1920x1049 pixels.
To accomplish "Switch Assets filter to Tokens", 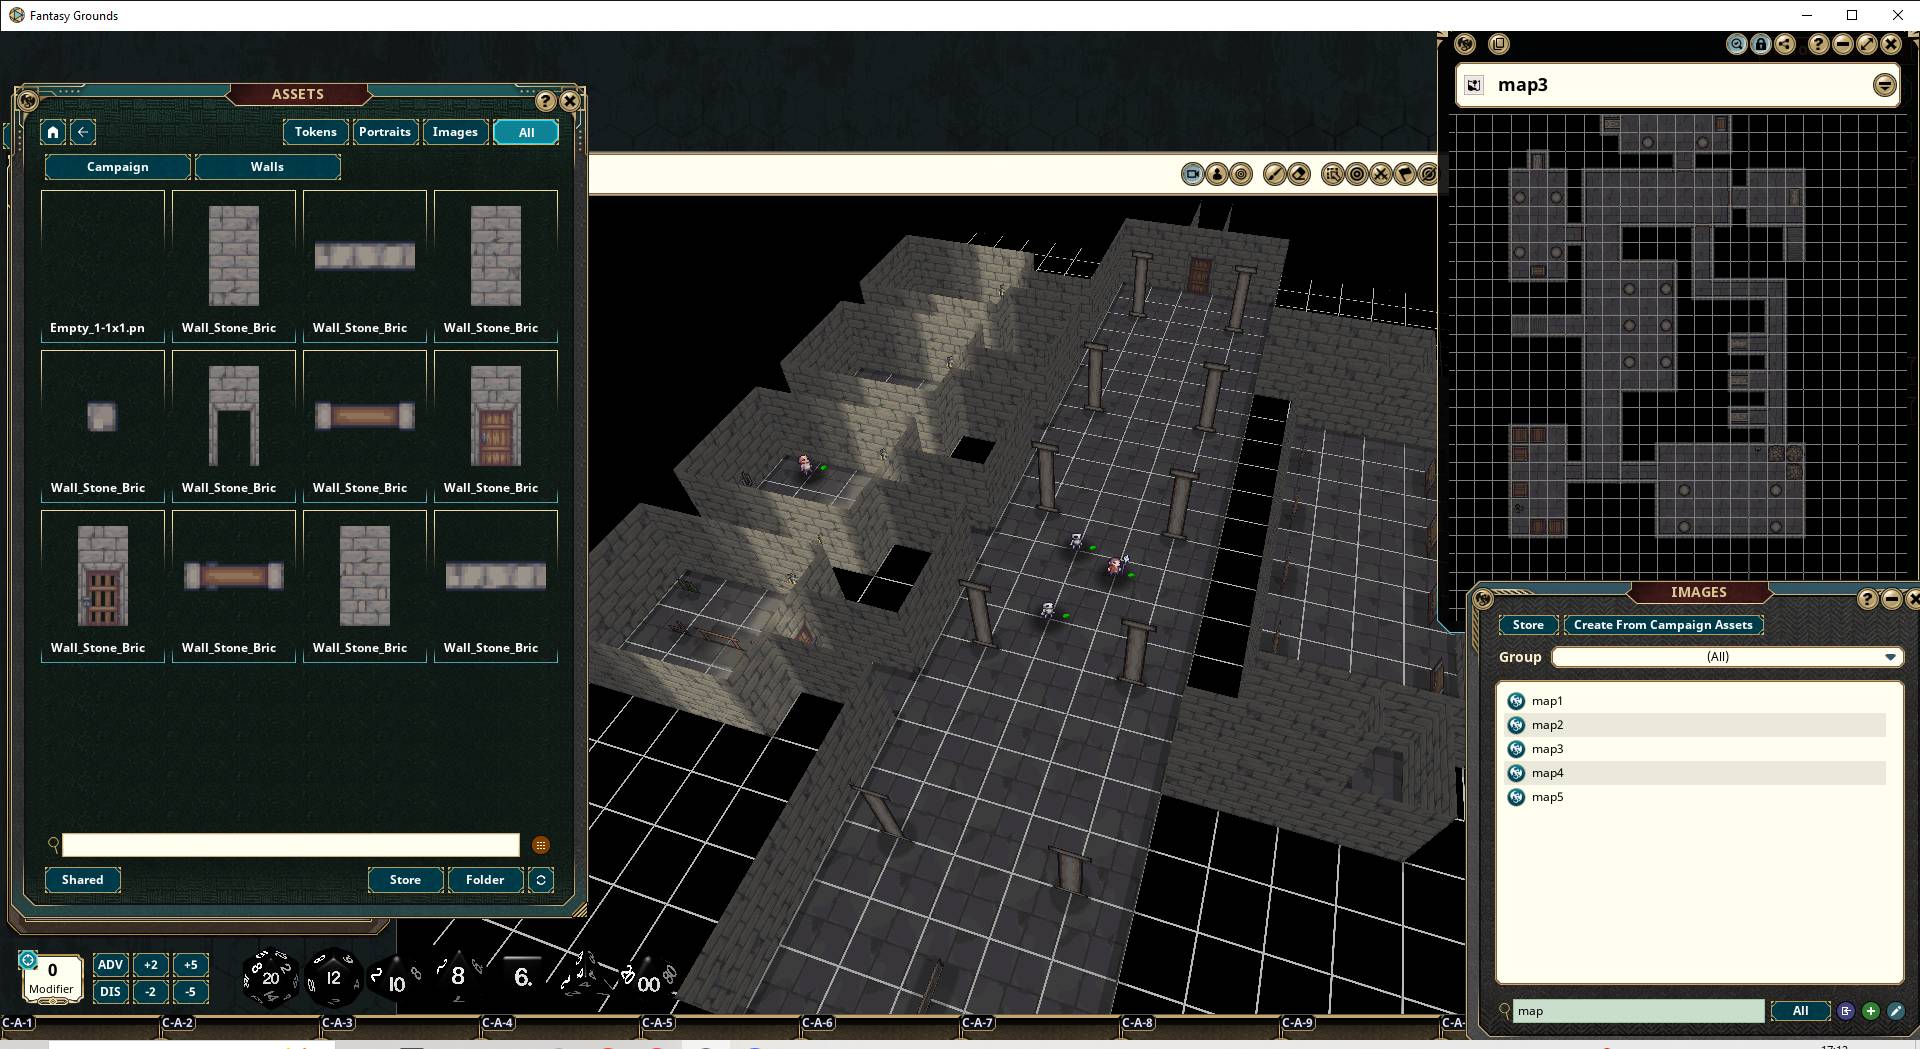I will 315,132.
